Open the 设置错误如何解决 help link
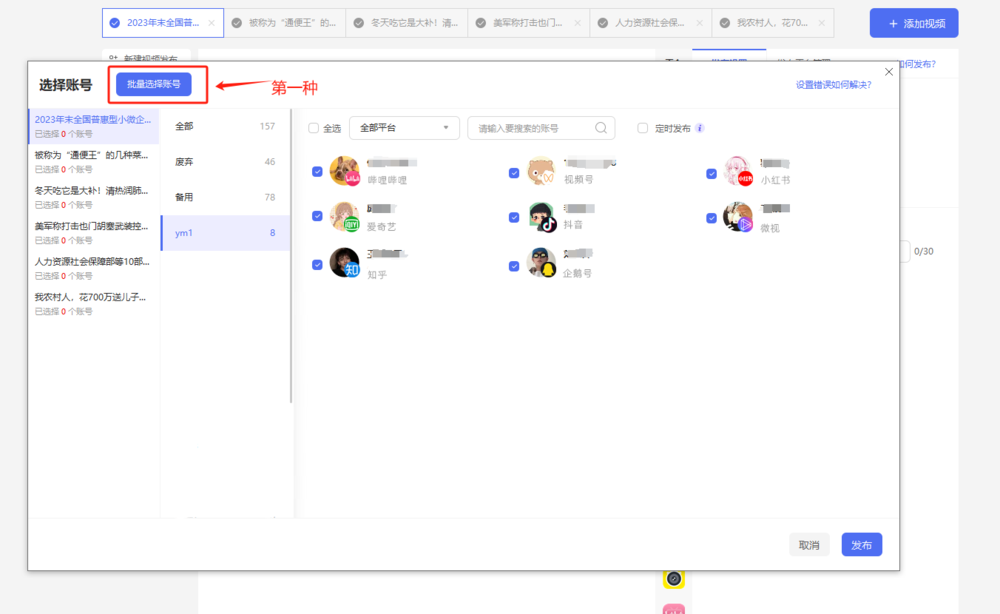This screenshot has width=1000, height=614. tap(833, 85)
